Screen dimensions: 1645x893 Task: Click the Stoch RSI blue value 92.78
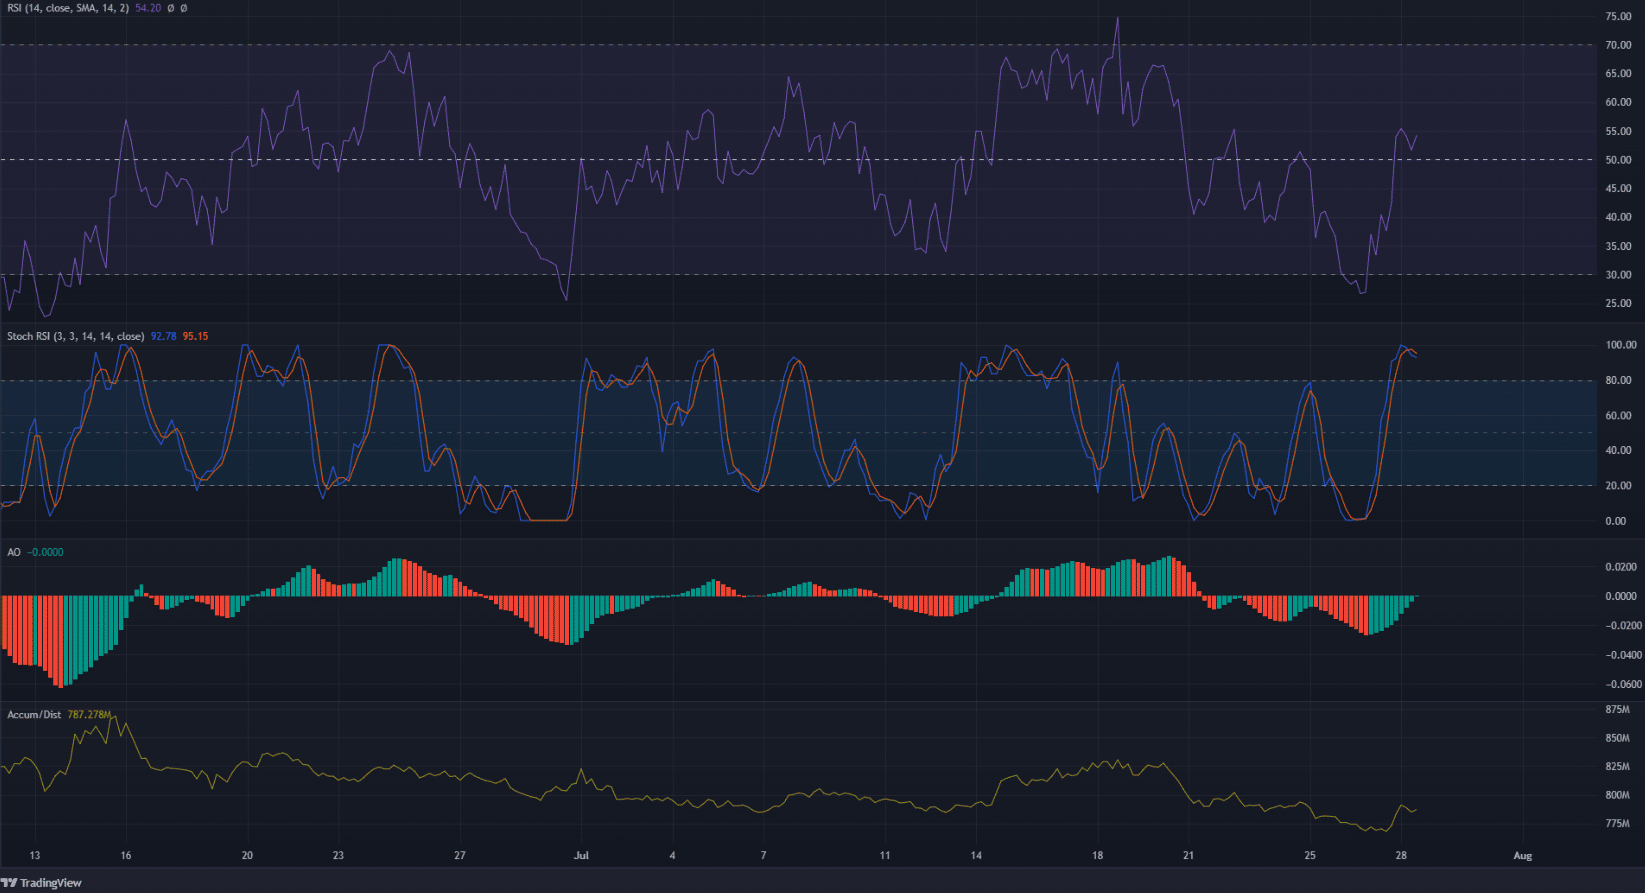coord(163,337)
